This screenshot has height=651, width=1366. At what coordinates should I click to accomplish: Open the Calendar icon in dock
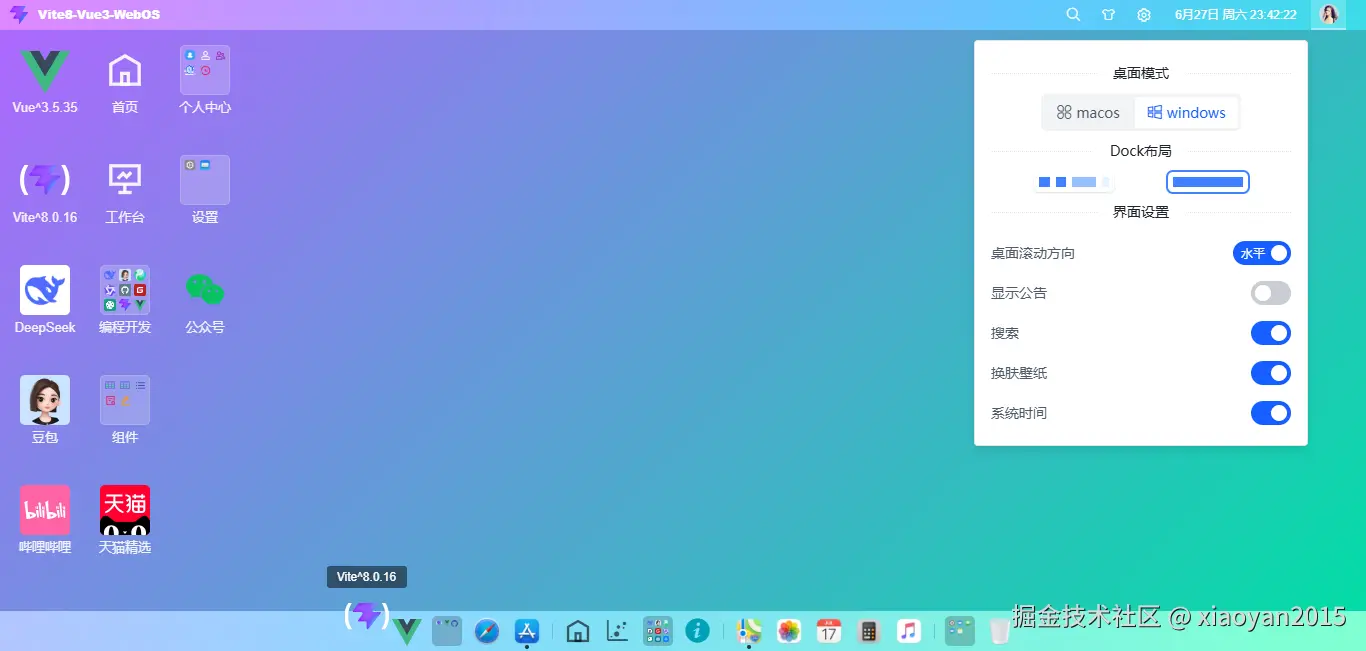(x=829, y=631)
